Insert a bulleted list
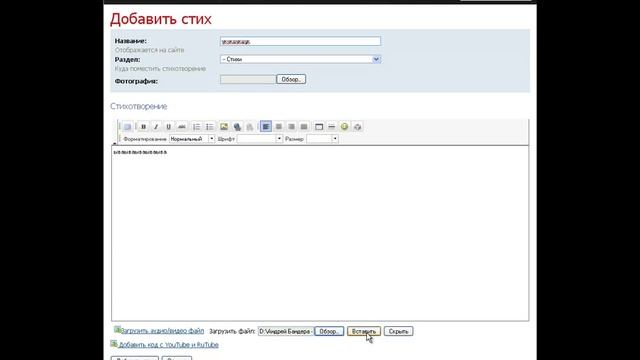This screenshot has height=360, width=640. tap(209, 127)
